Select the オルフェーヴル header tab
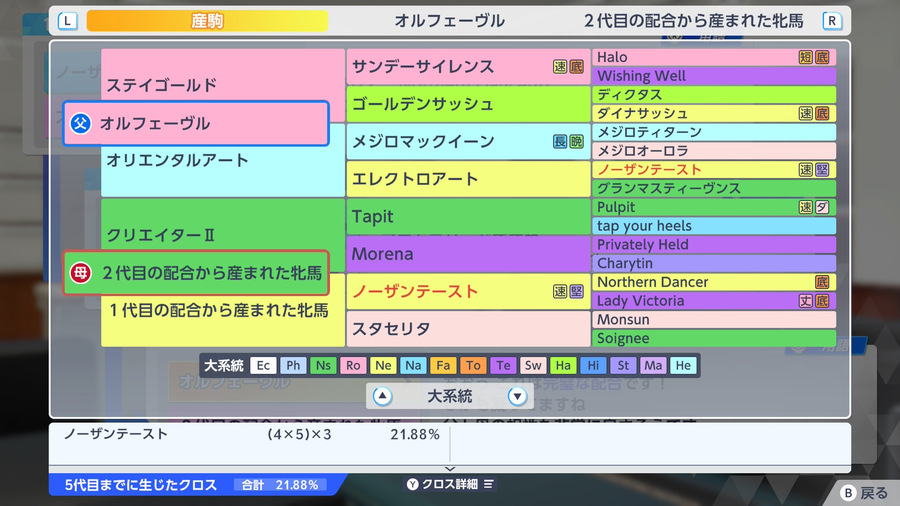The width and height of the screenshot is (900, 506). 449,21
